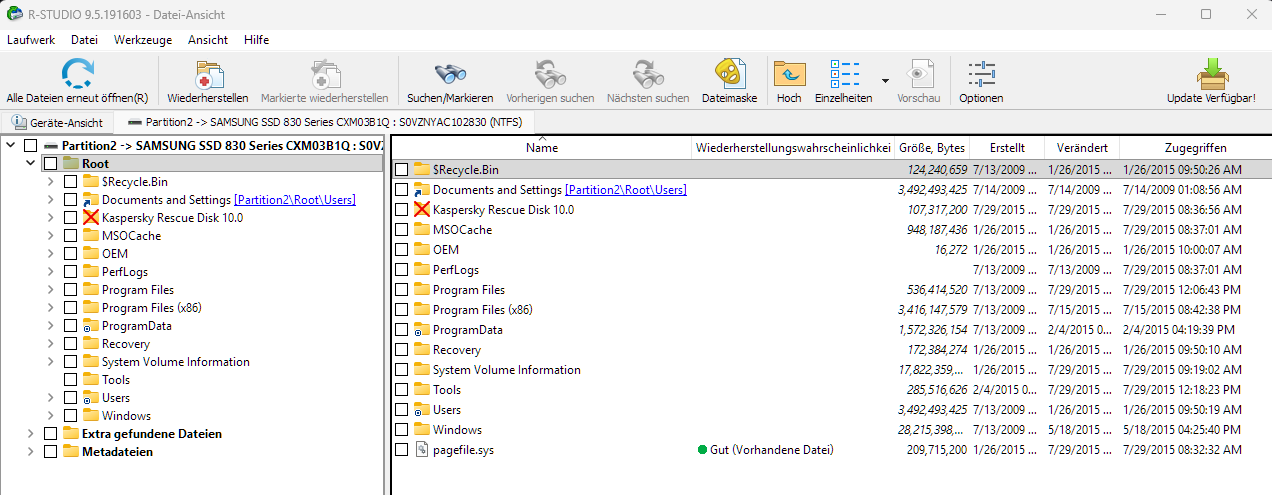The height and width of the screenshot is (495, 1272).
Task: Click Kaspersky Rescue Disk red X icon in list
Action: click(421, 210)
